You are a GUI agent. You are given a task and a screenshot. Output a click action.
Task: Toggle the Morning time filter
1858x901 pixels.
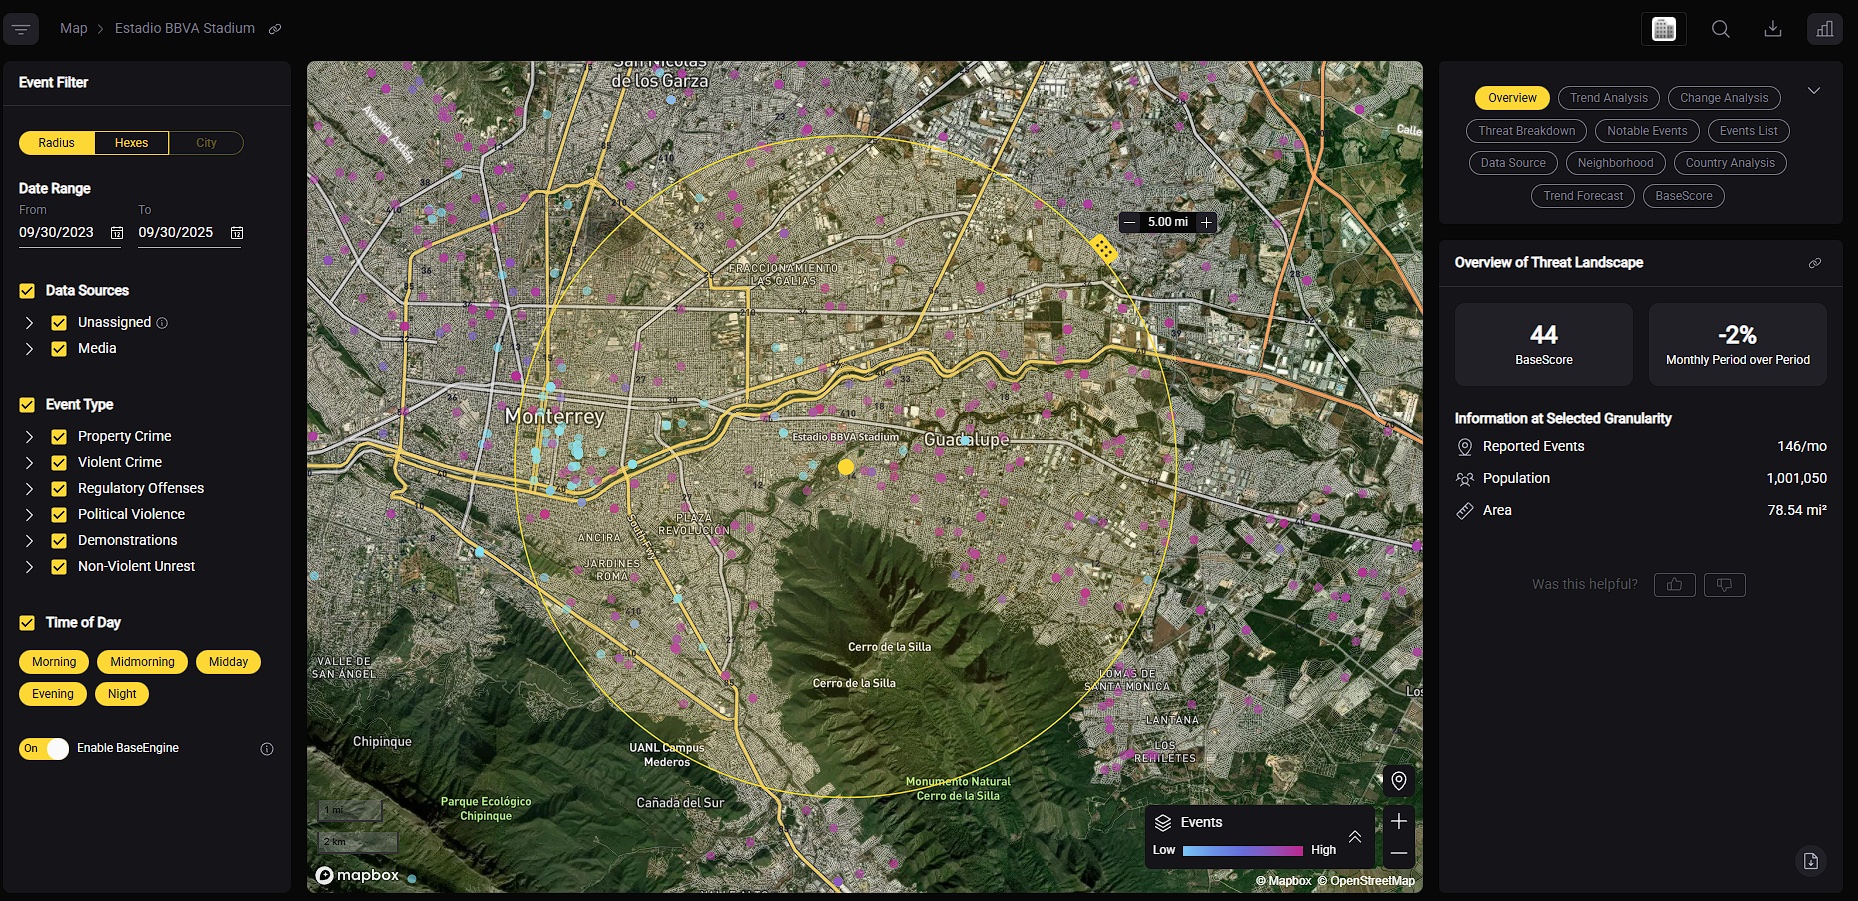pyautogui.click(x=54, y=662)
